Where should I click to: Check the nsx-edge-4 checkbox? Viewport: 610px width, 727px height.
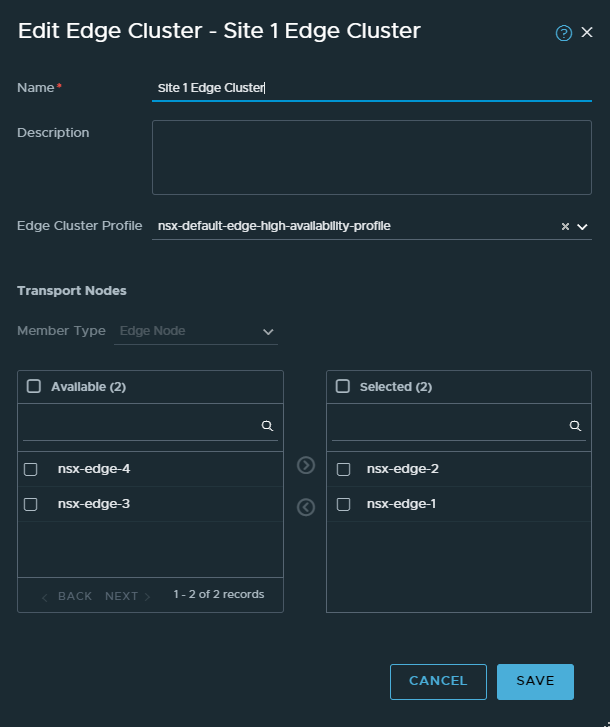click(31, 469)
